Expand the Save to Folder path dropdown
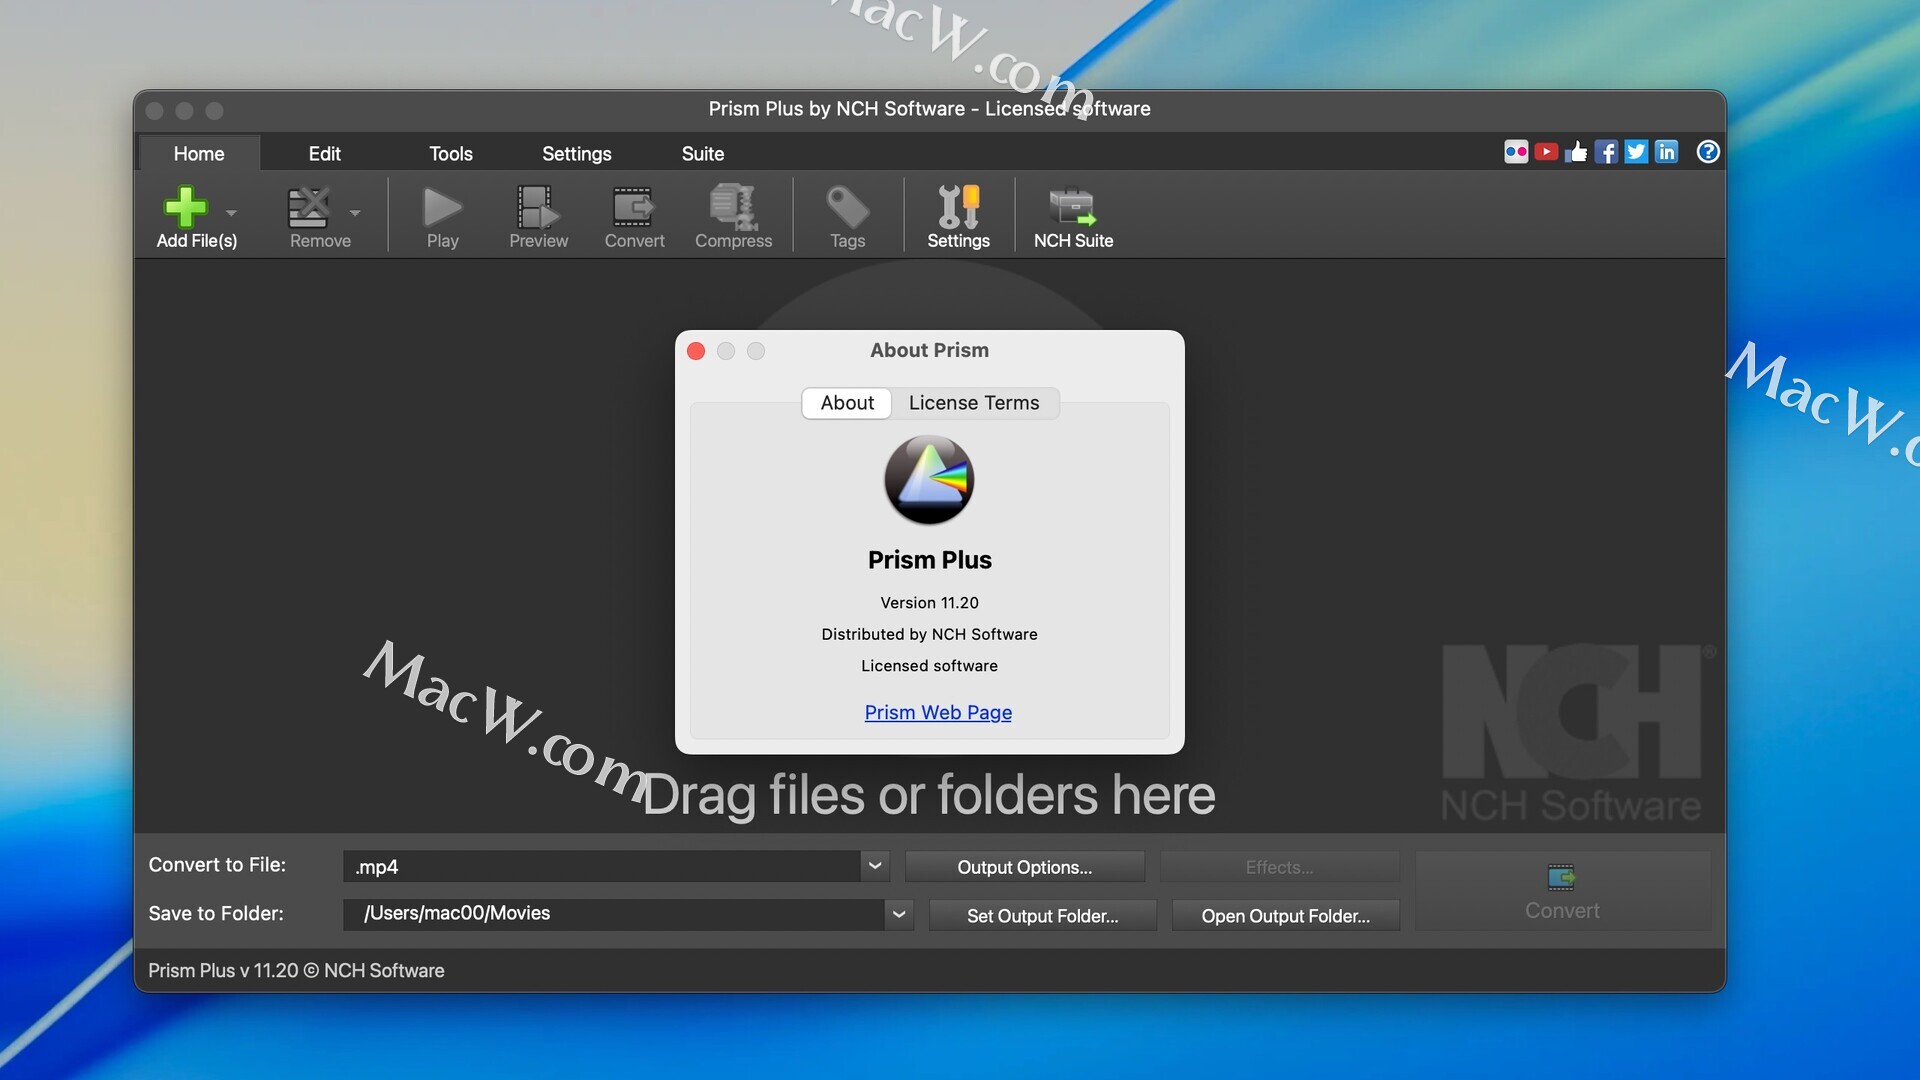1920x1080 pixels. 899,914
